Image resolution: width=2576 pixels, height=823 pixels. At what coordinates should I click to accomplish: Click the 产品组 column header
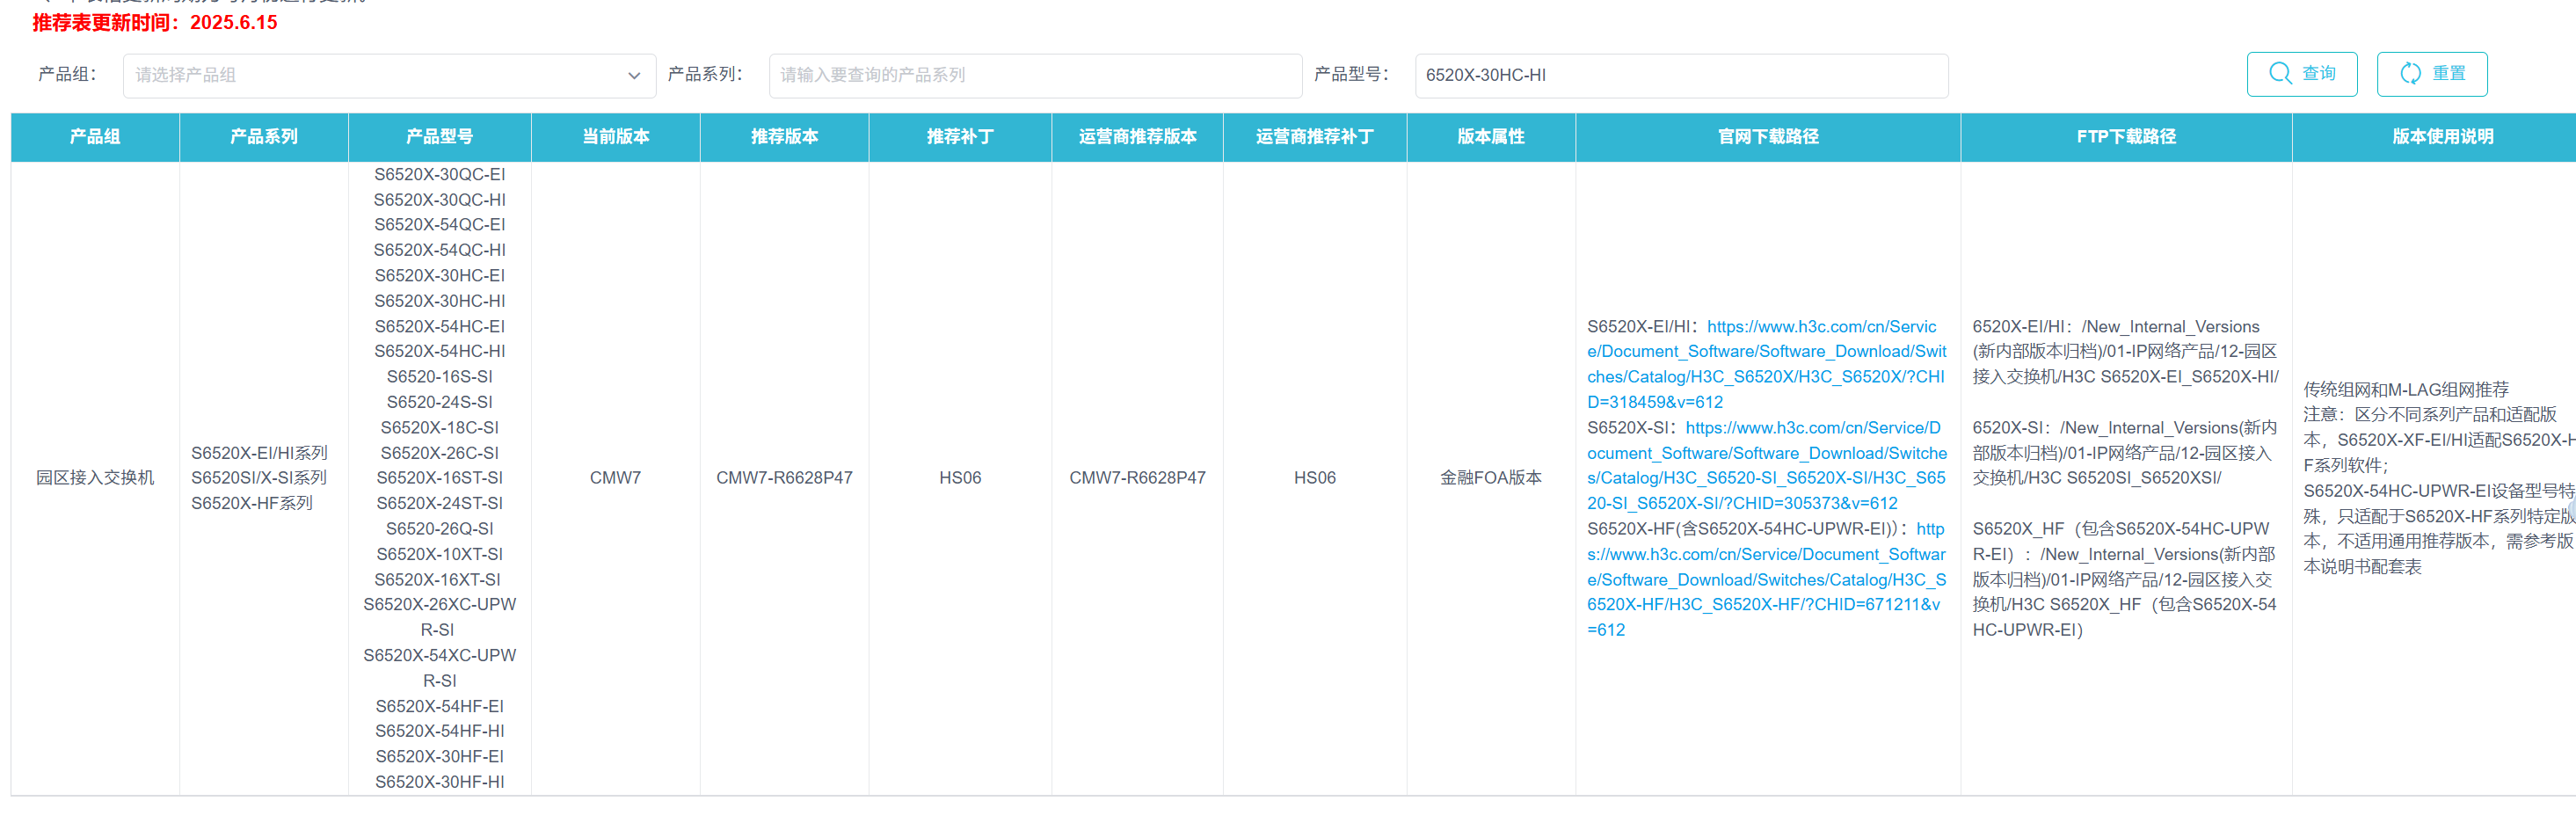[x=95, y=137]
